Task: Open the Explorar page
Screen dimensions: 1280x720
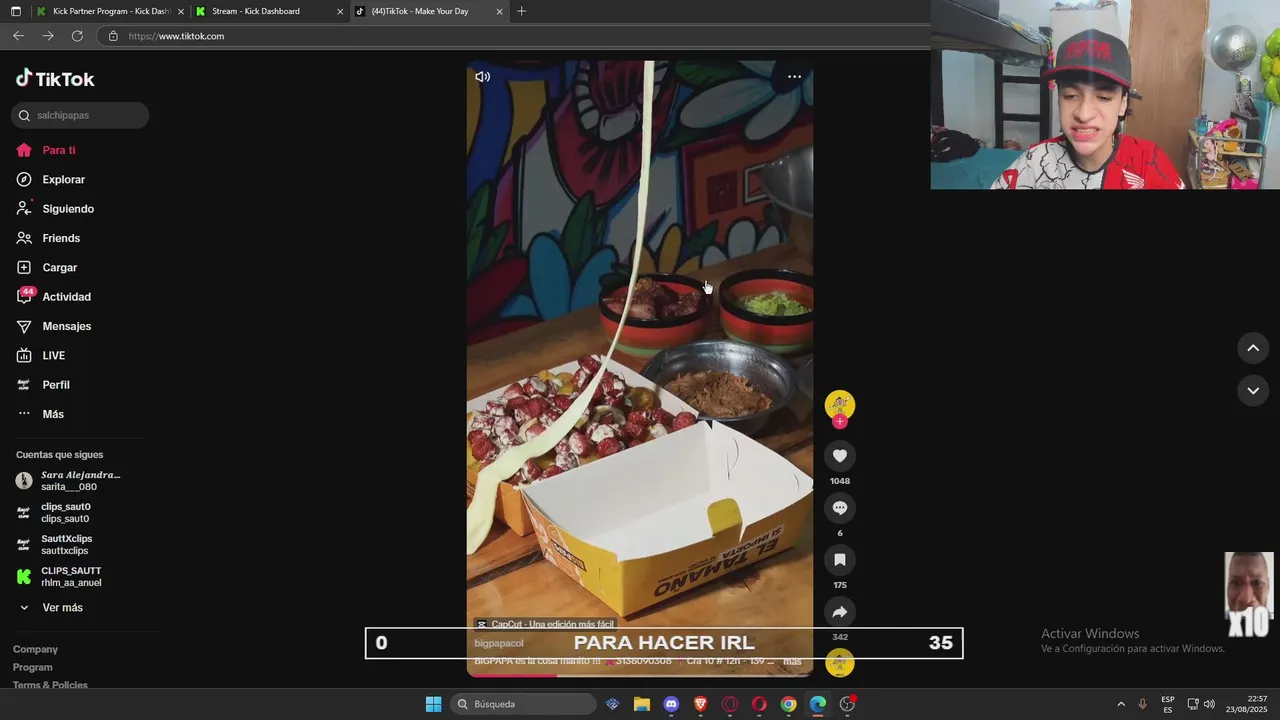Action: point(51,180)
